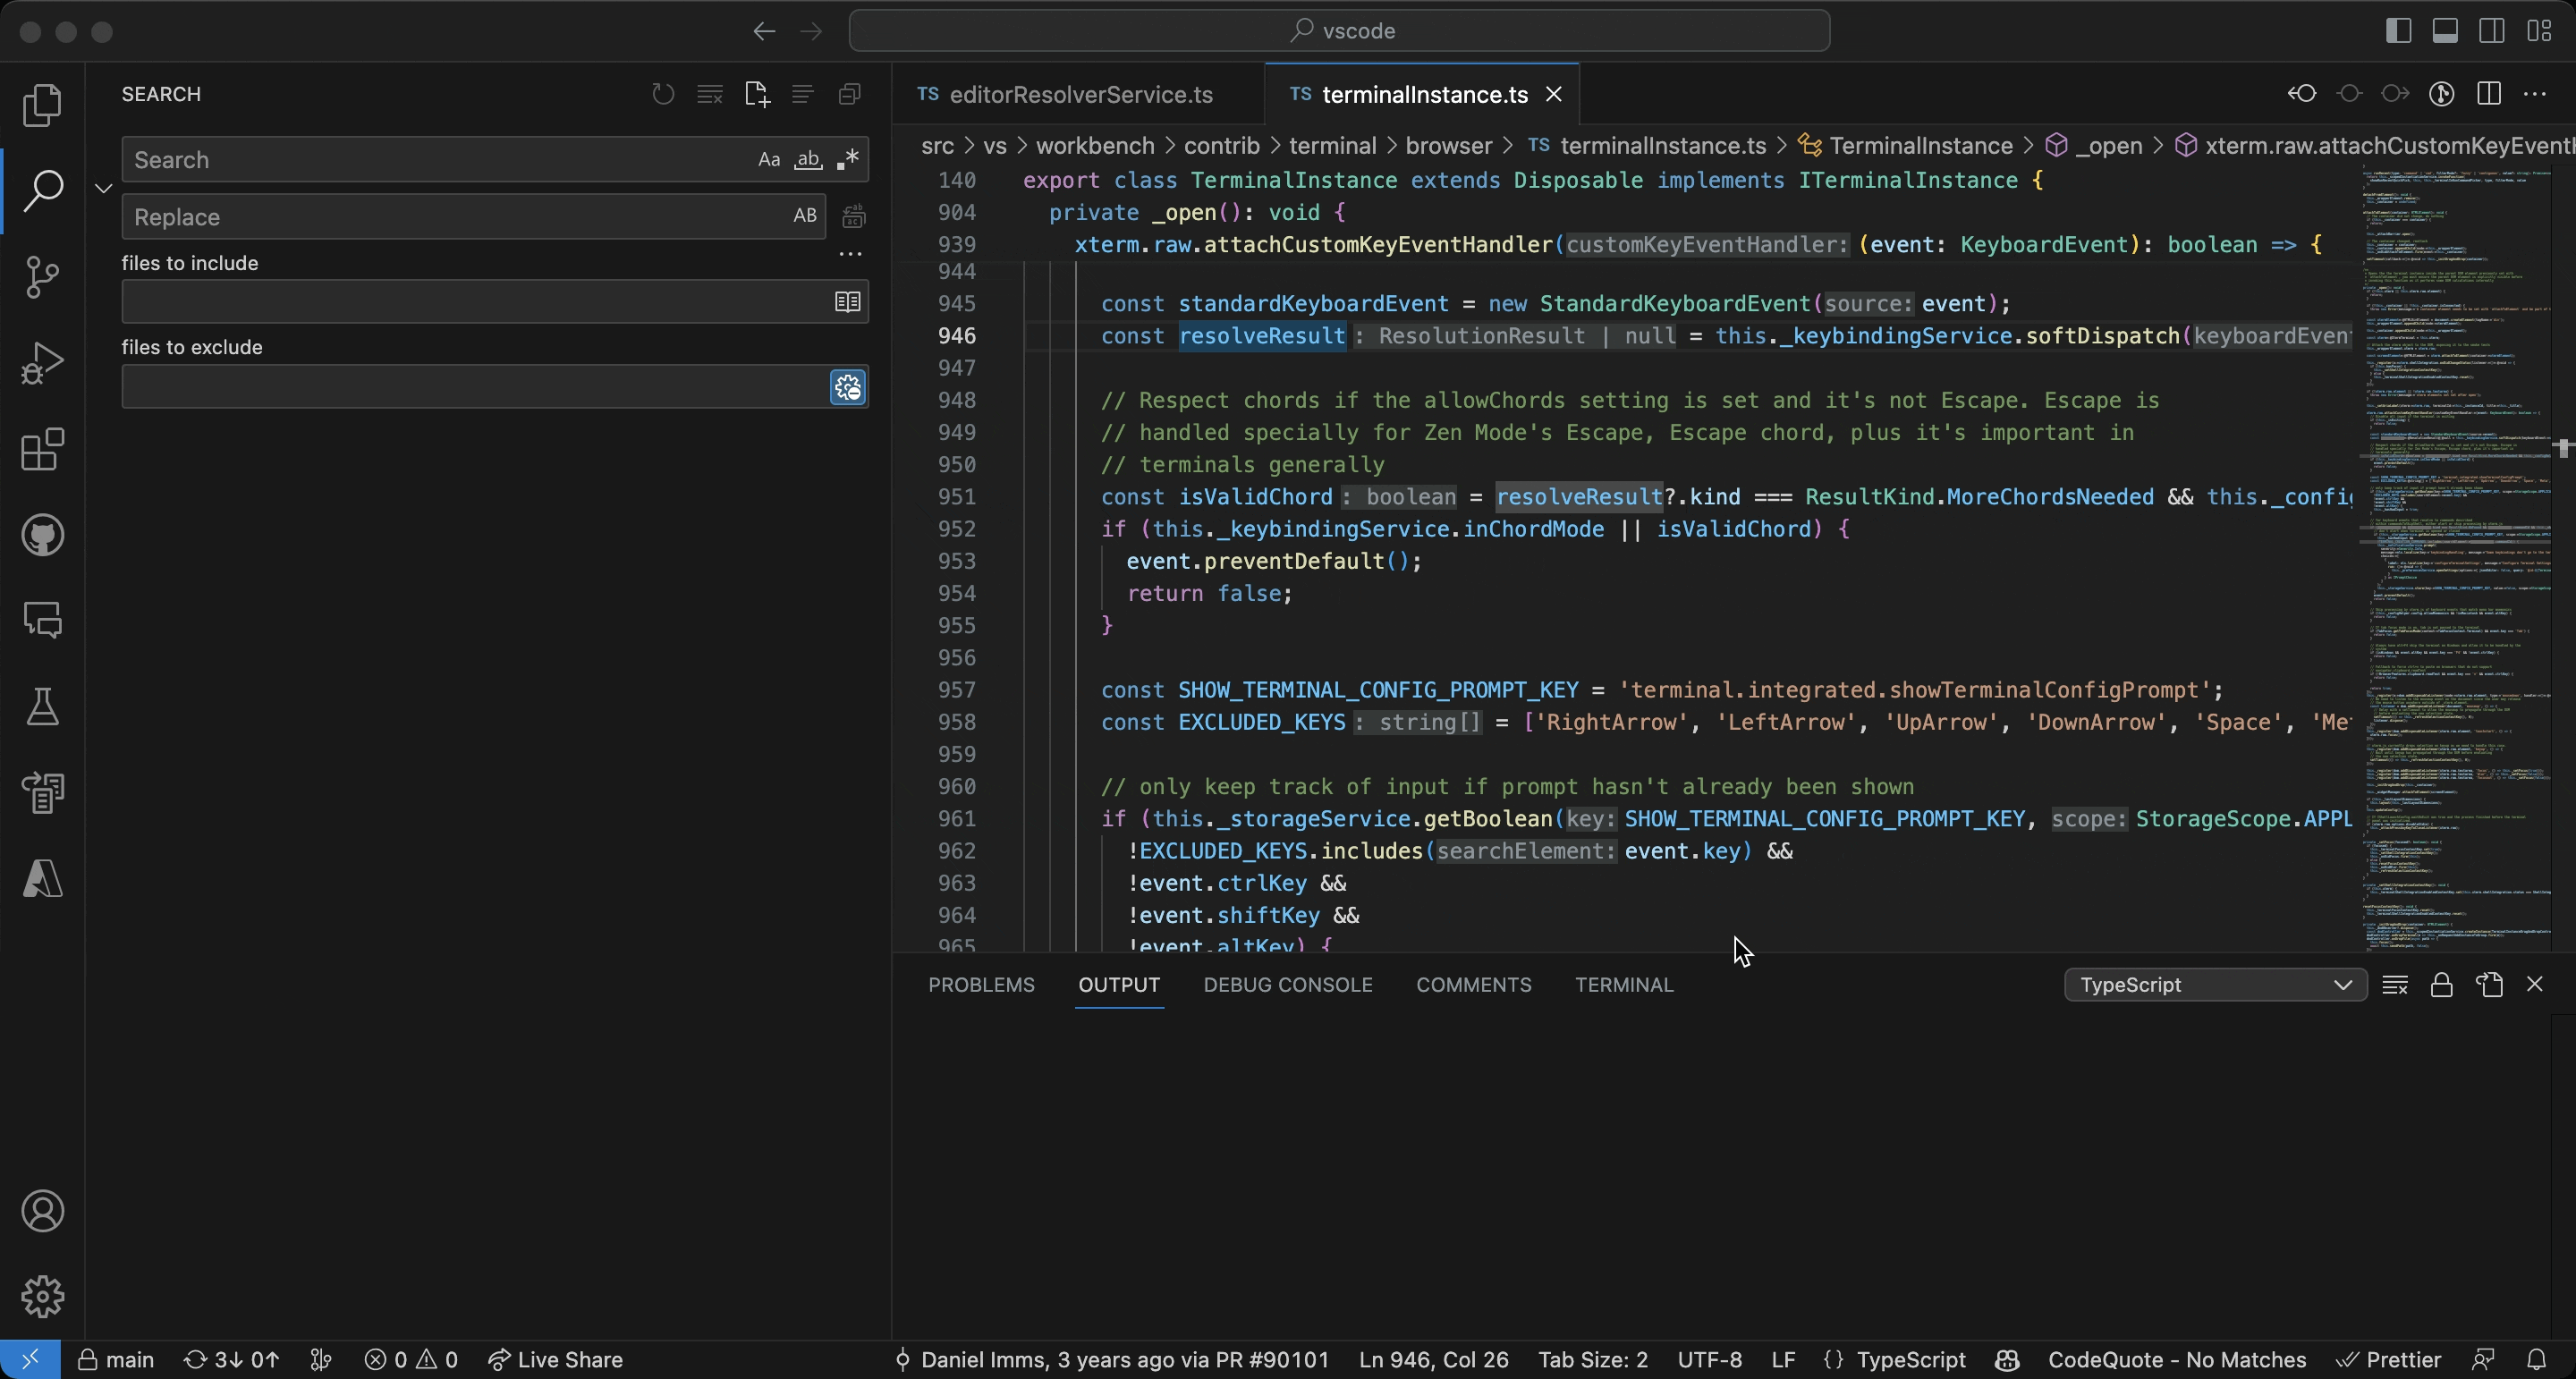Image resolution: width=2576 pixels, height=1379 pixels.
Task: Open the GitHub view icon
Action: pos(42,535)
